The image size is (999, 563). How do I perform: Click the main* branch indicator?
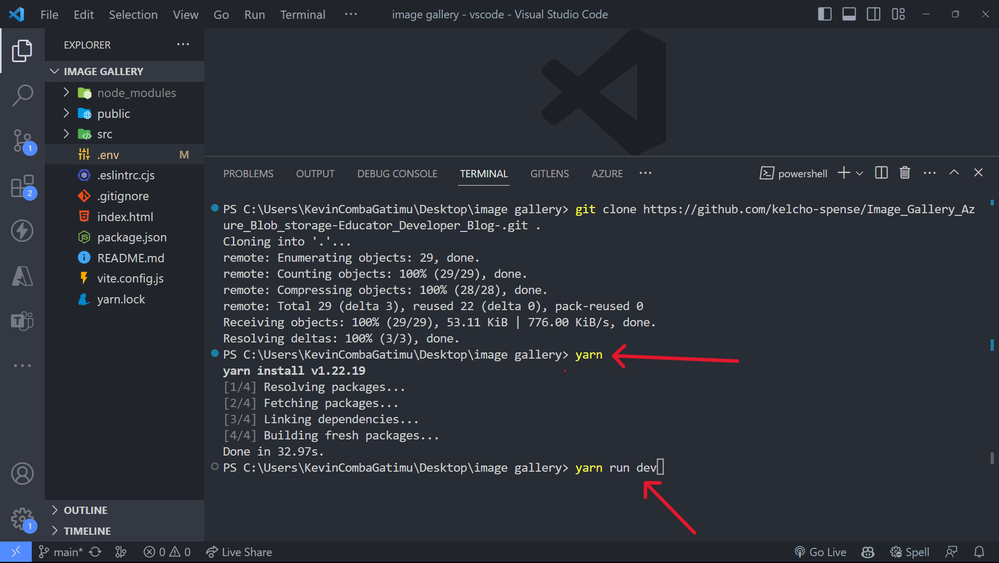[x=61, y=552]
